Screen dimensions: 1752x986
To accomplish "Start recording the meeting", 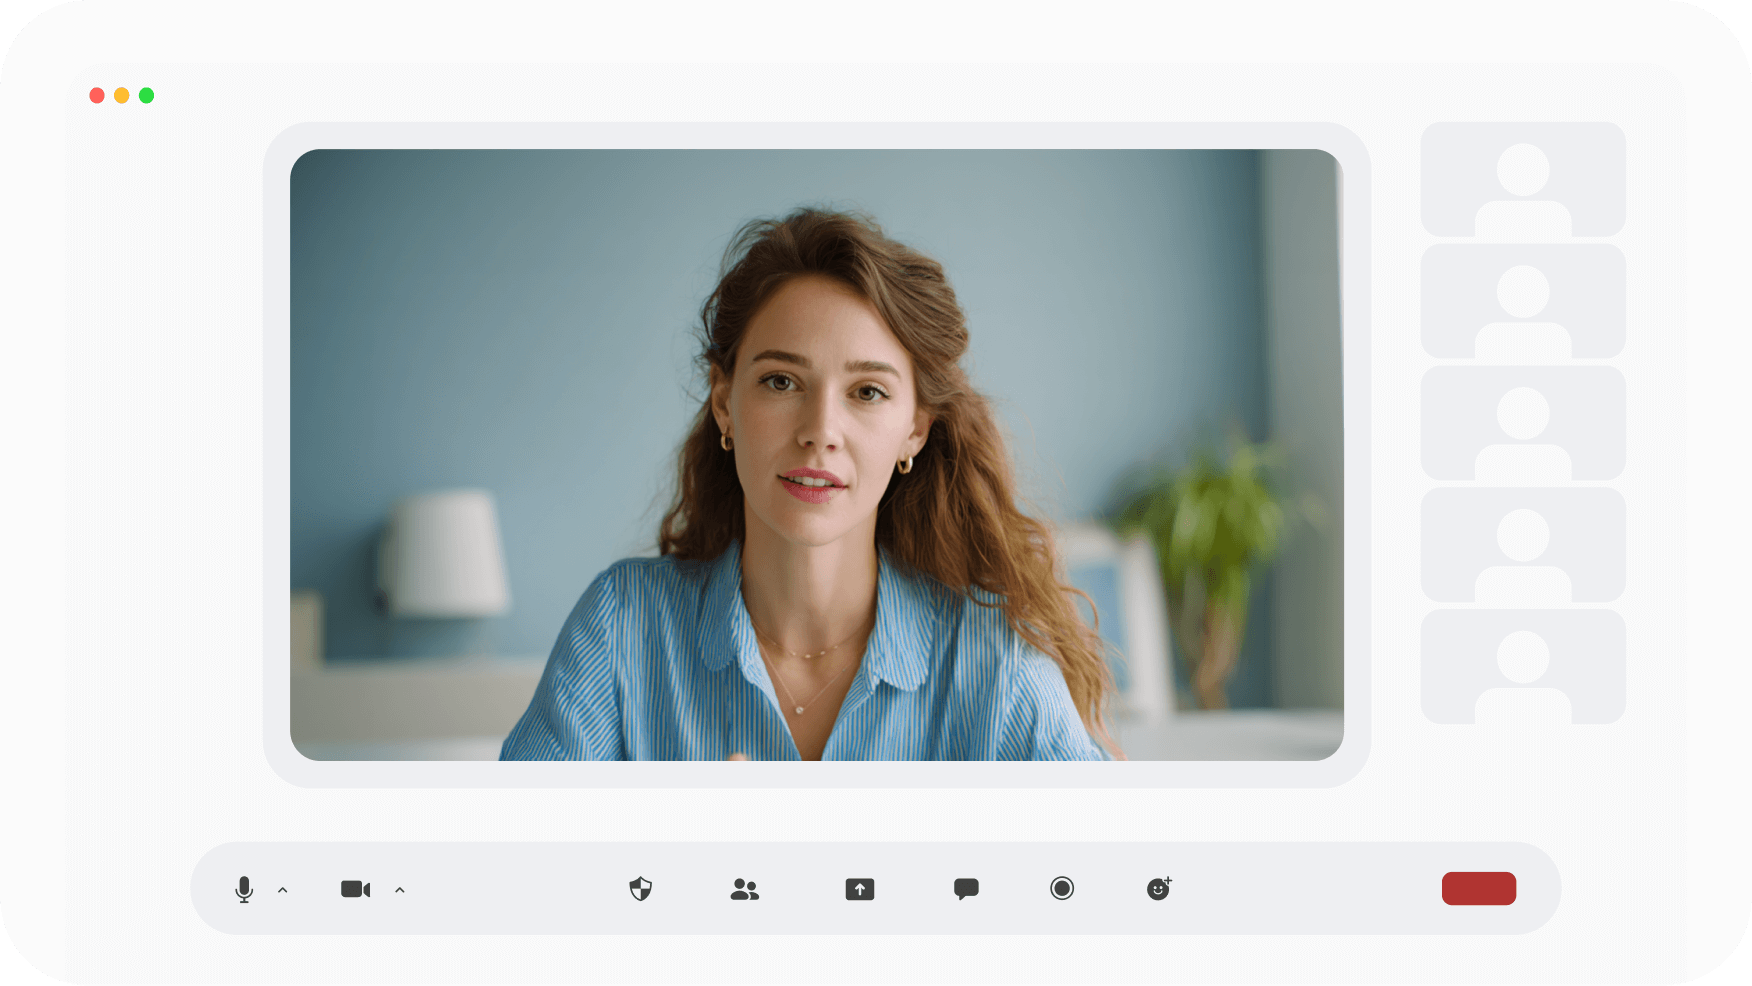I will pos(1062,888).
